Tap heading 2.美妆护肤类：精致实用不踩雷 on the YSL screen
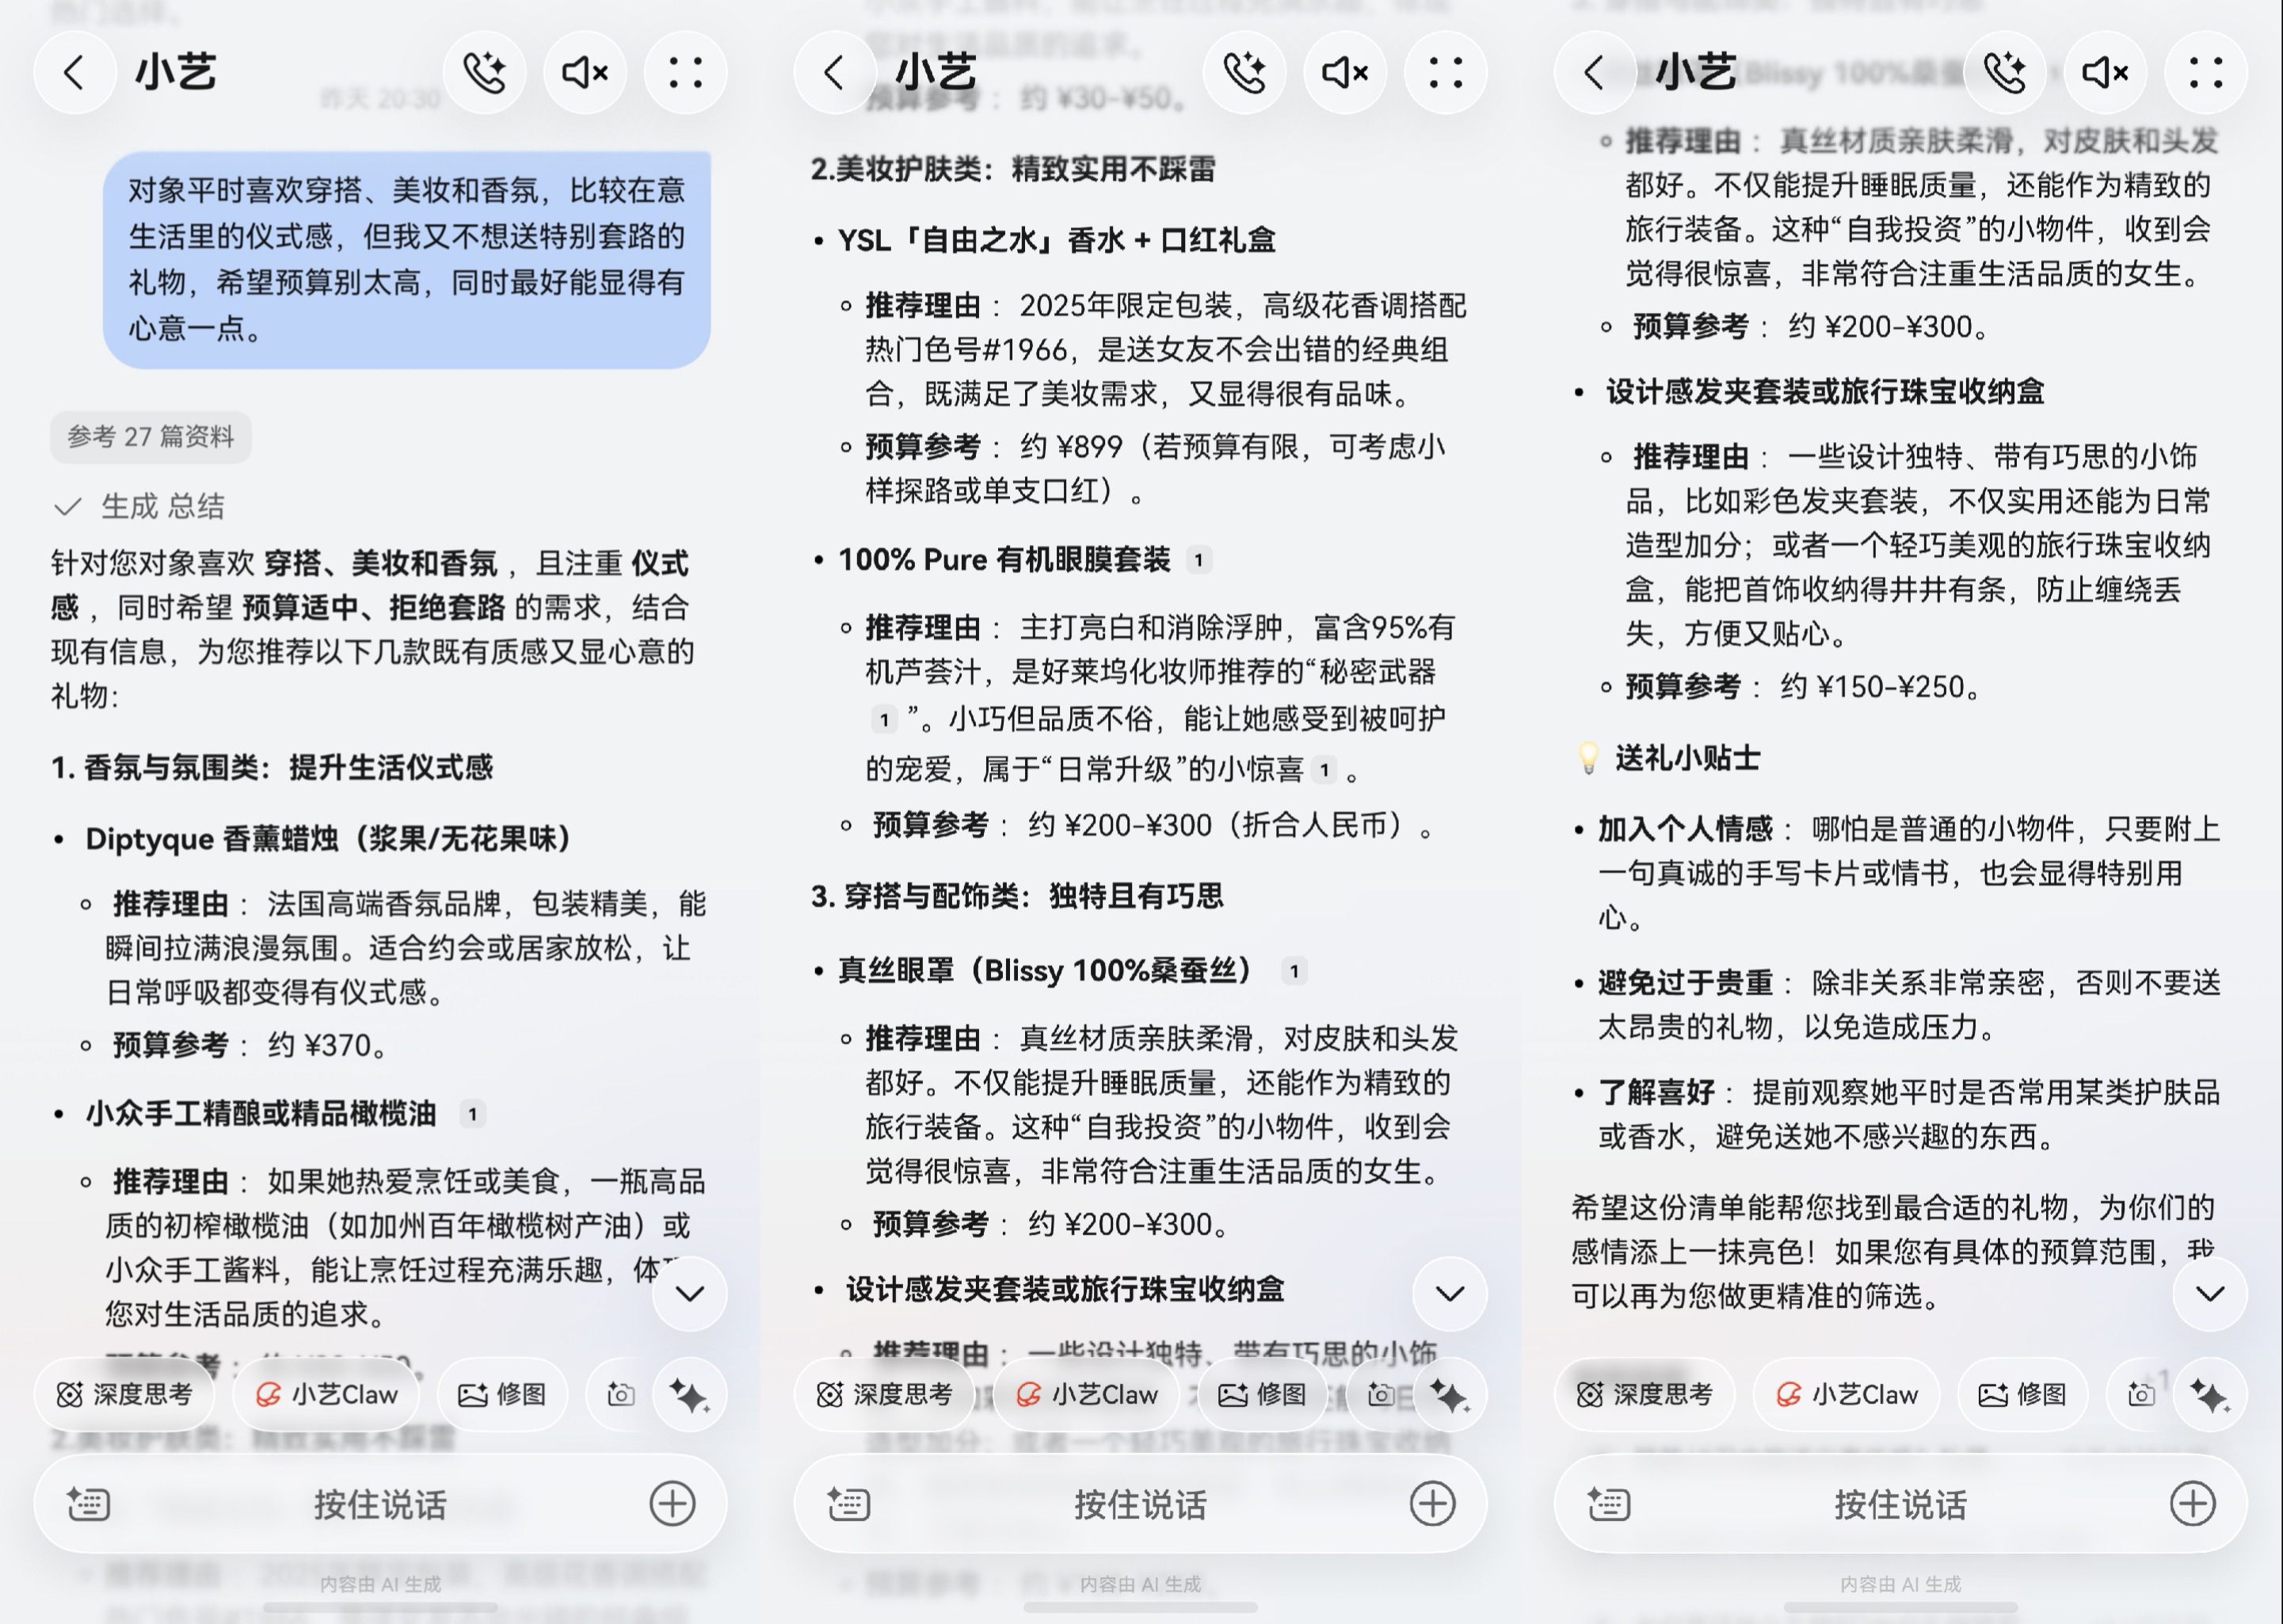Image resolution: width=2283 pixels, height=1624 pixels. [1013, 169]
